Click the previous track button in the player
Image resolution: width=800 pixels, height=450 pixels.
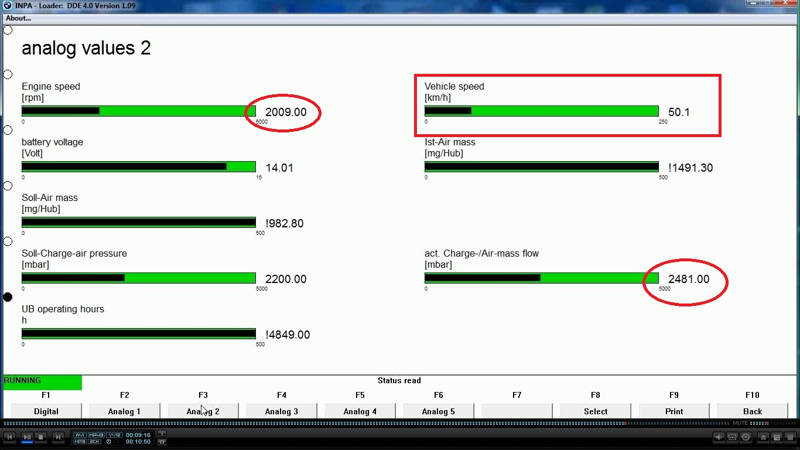10,437
